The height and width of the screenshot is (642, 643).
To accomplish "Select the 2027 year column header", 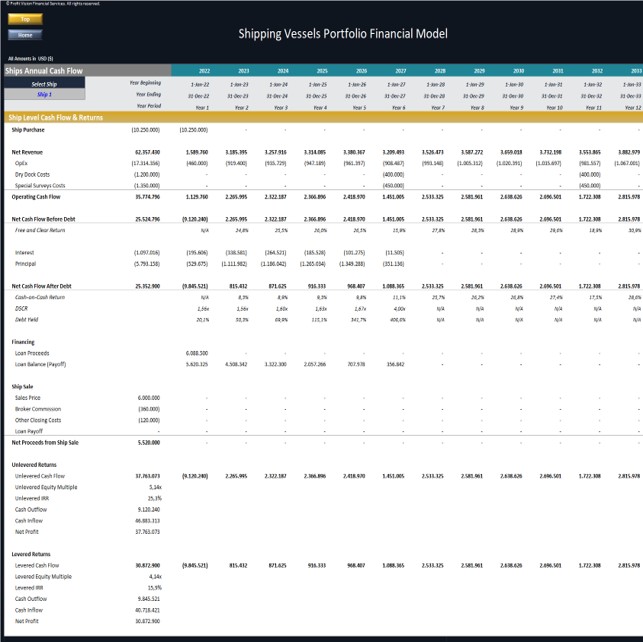I will (401, 71).
